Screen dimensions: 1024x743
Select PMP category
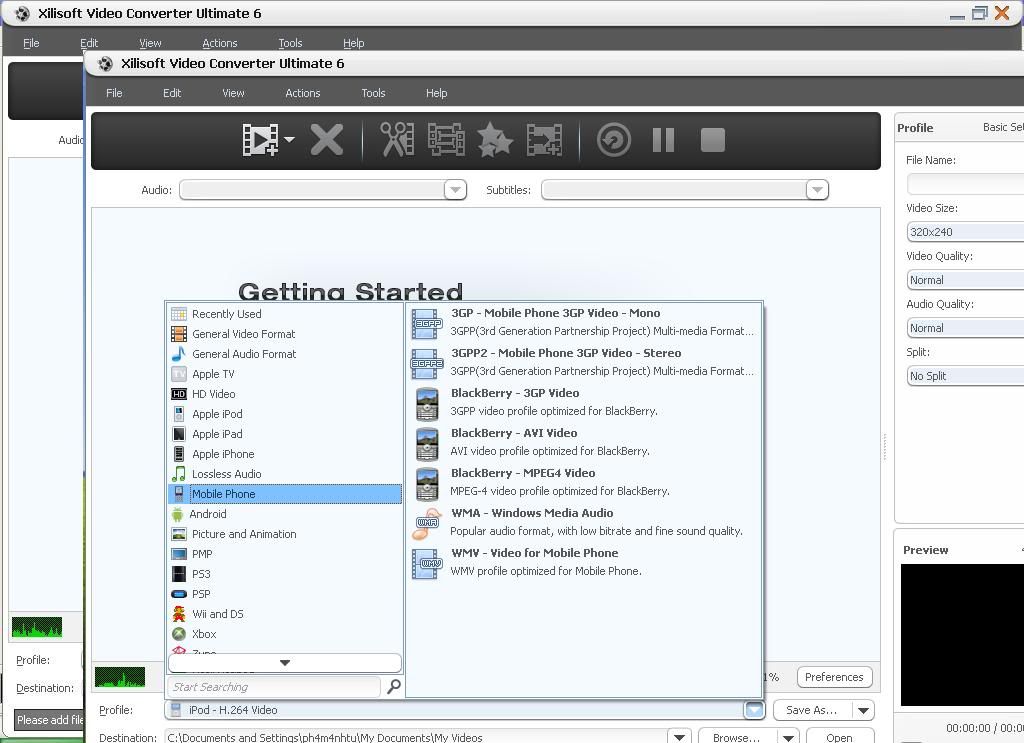pos(285,554)
